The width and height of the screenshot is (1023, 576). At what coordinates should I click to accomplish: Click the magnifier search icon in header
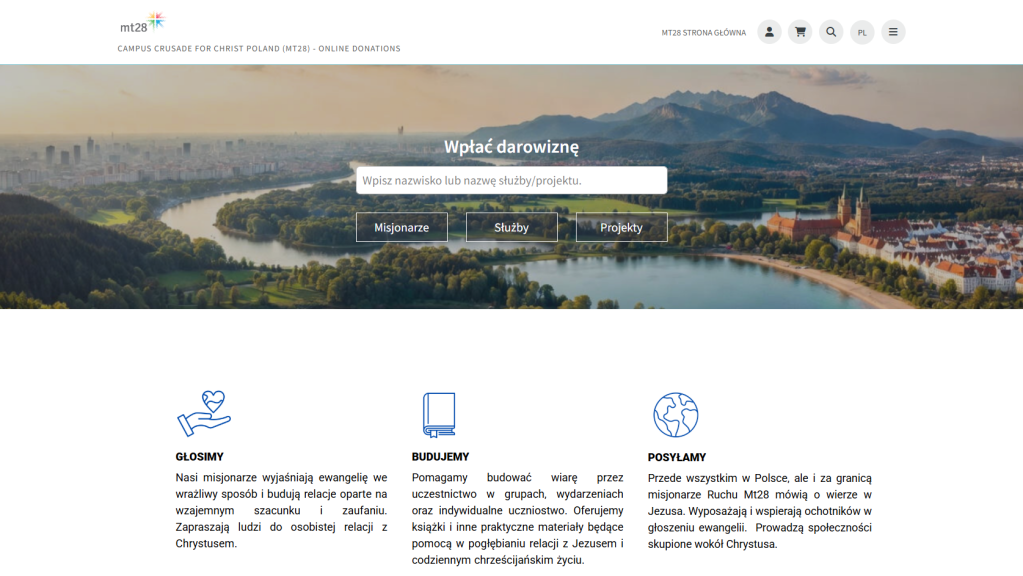[x=831, y=32]
